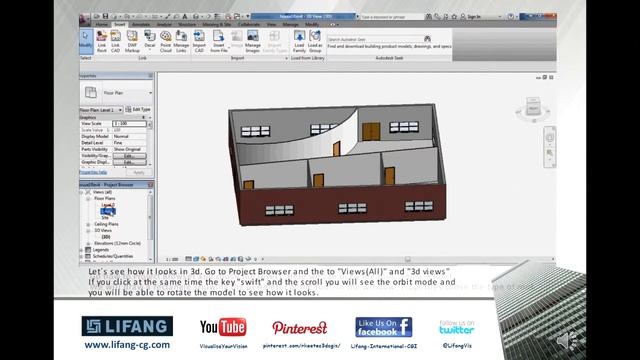Click the favorites star icon in title bar
The image size is (640, 360).
[454, 17]
